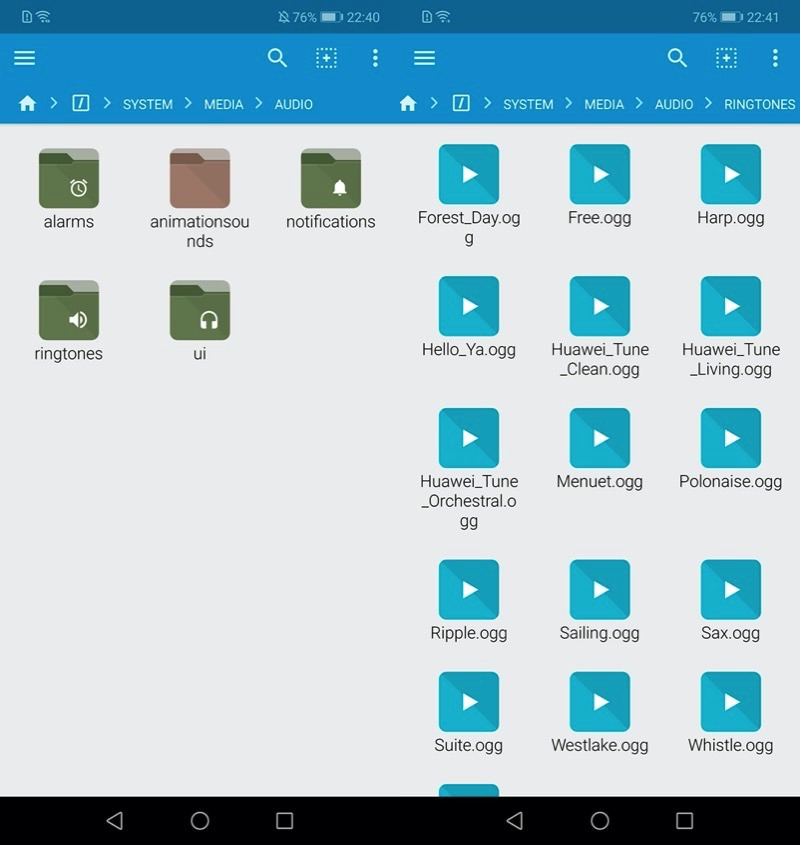Open the three-dot overflow menu on audio folder screen
The width and height of the screenshot is (800, 845).
[375, 58]
